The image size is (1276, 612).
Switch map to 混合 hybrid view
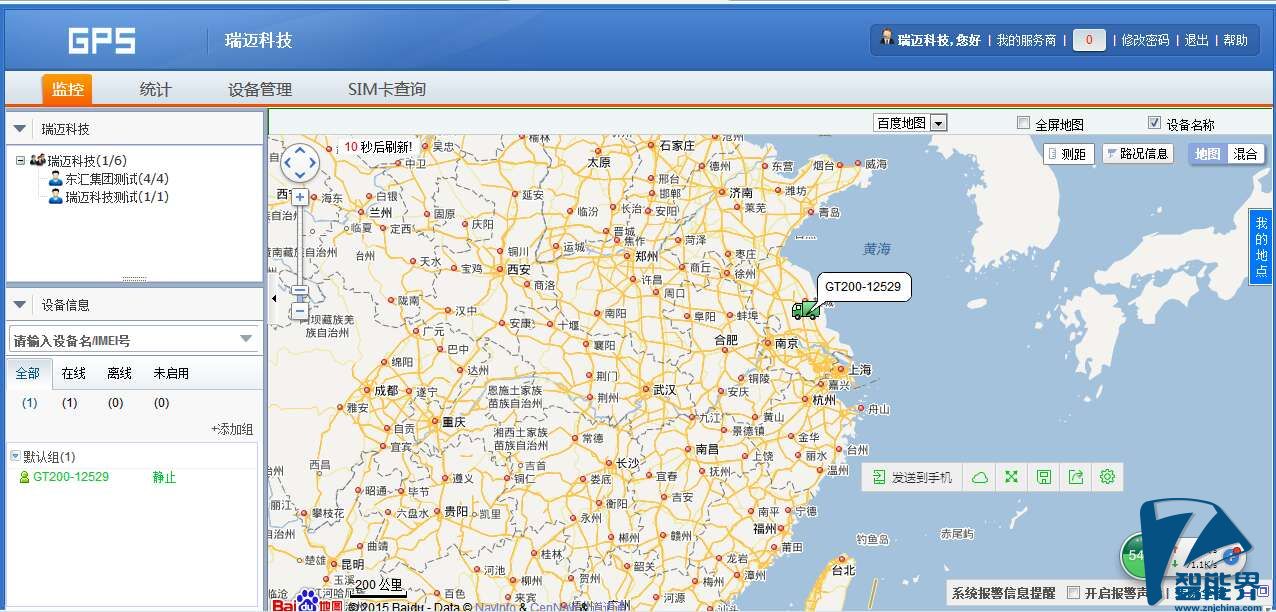[x=1246, y=154]
